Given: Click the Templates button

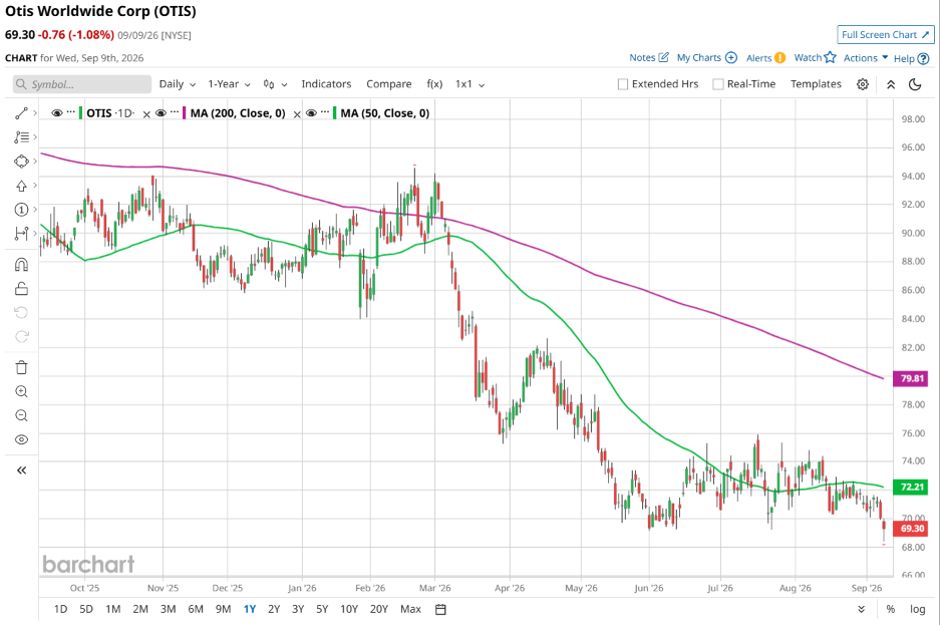Looking at the screenshot, I should pyautogui.click(x=815, y=84).
